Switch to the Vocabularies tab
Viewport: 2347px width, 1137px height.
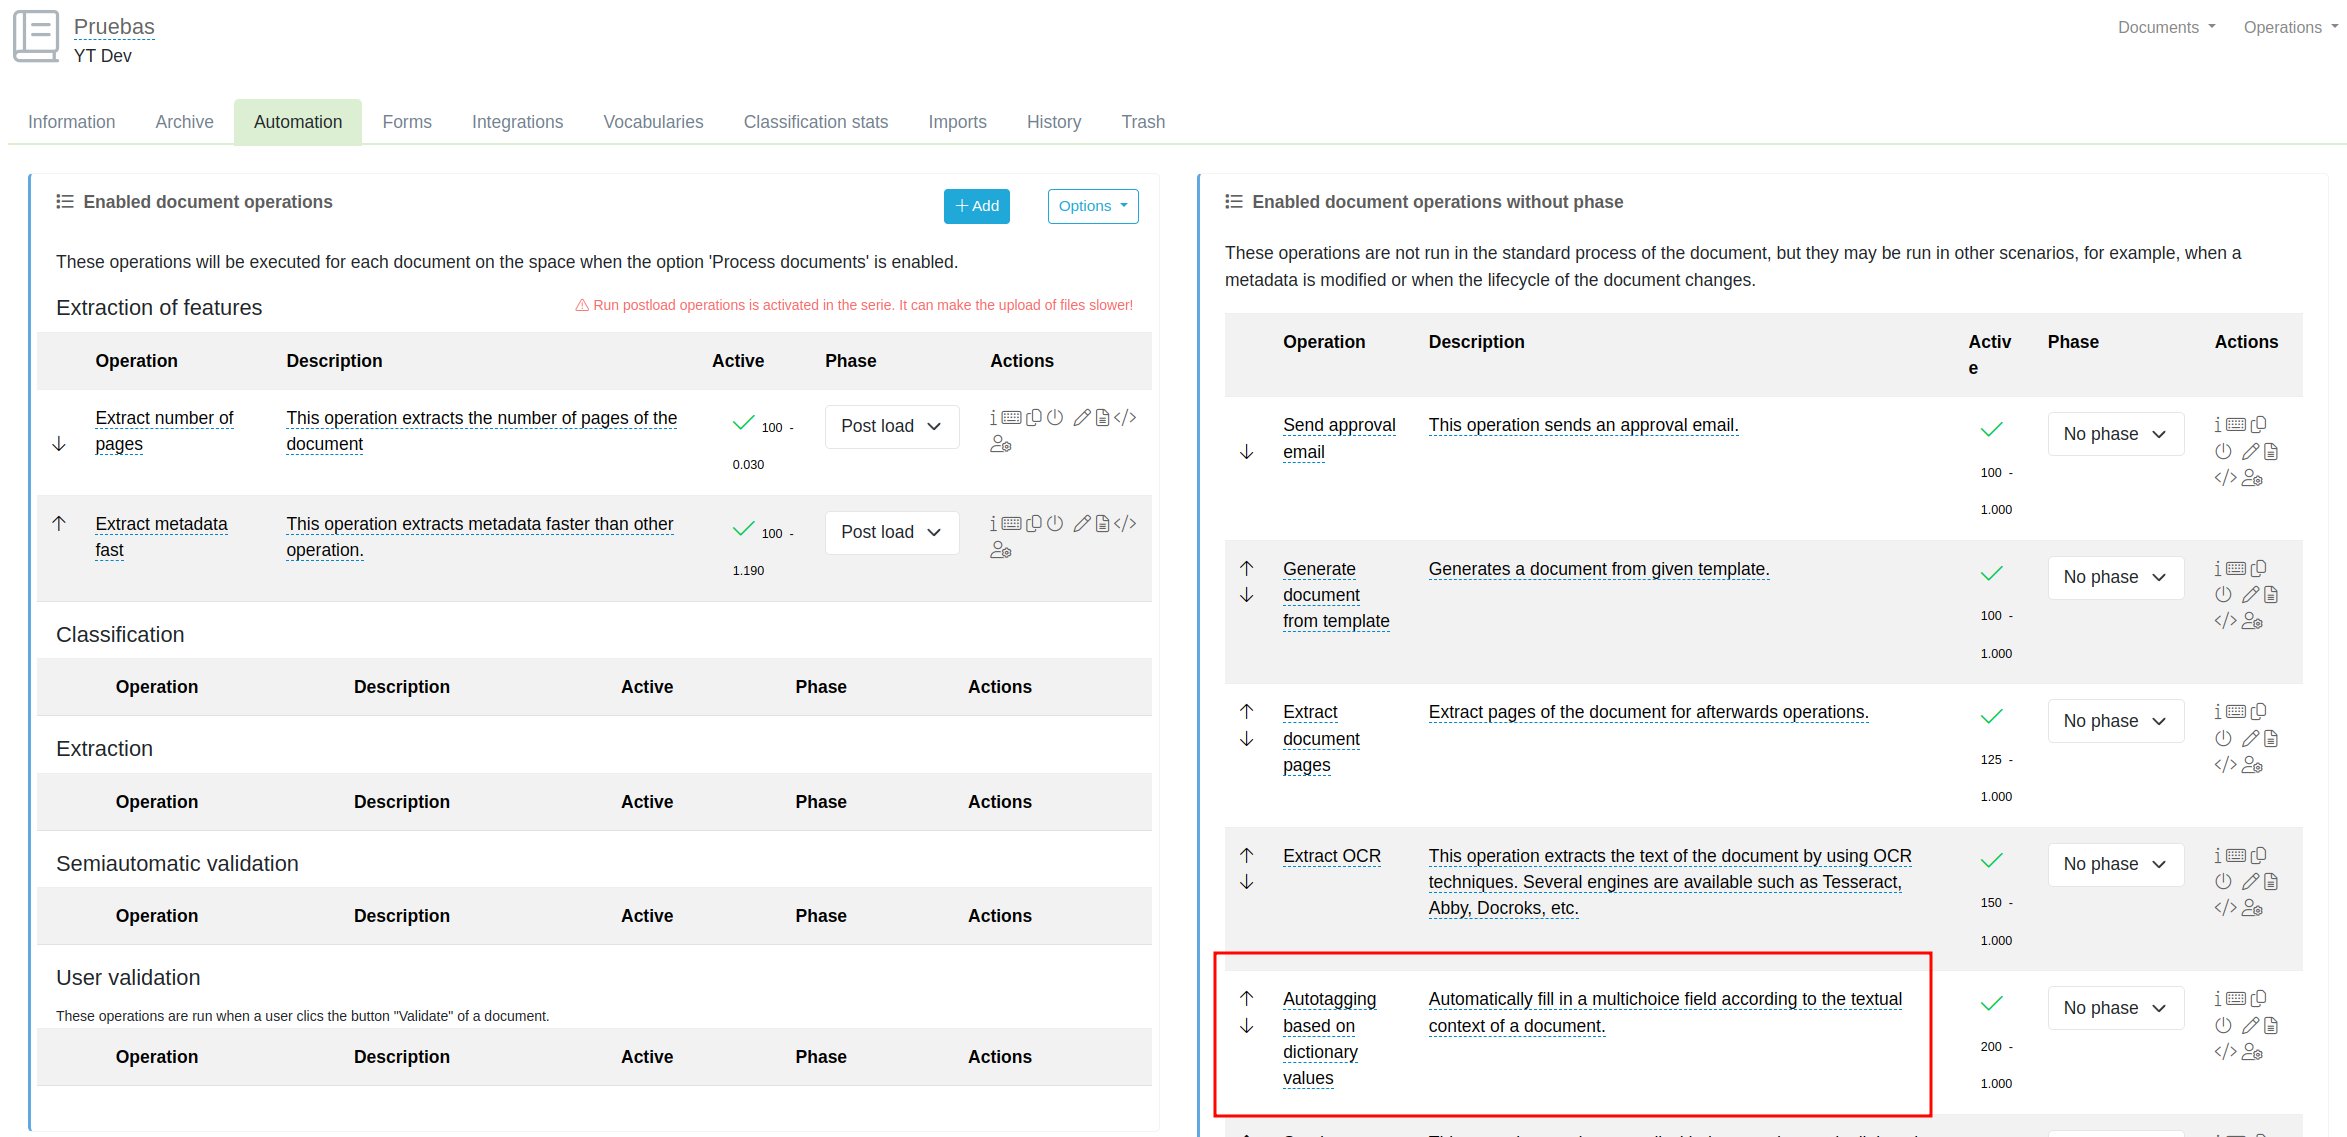pyautogui.click(x=653, y=122)
